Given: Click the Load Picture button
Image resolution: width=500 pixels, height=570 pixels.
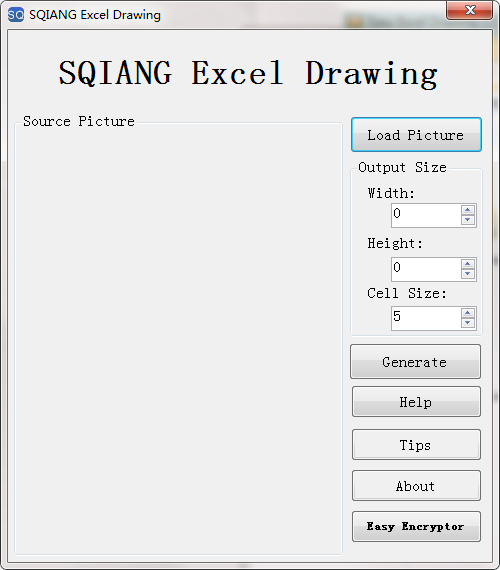Looking at the screenshot, I should pos(416,135).
